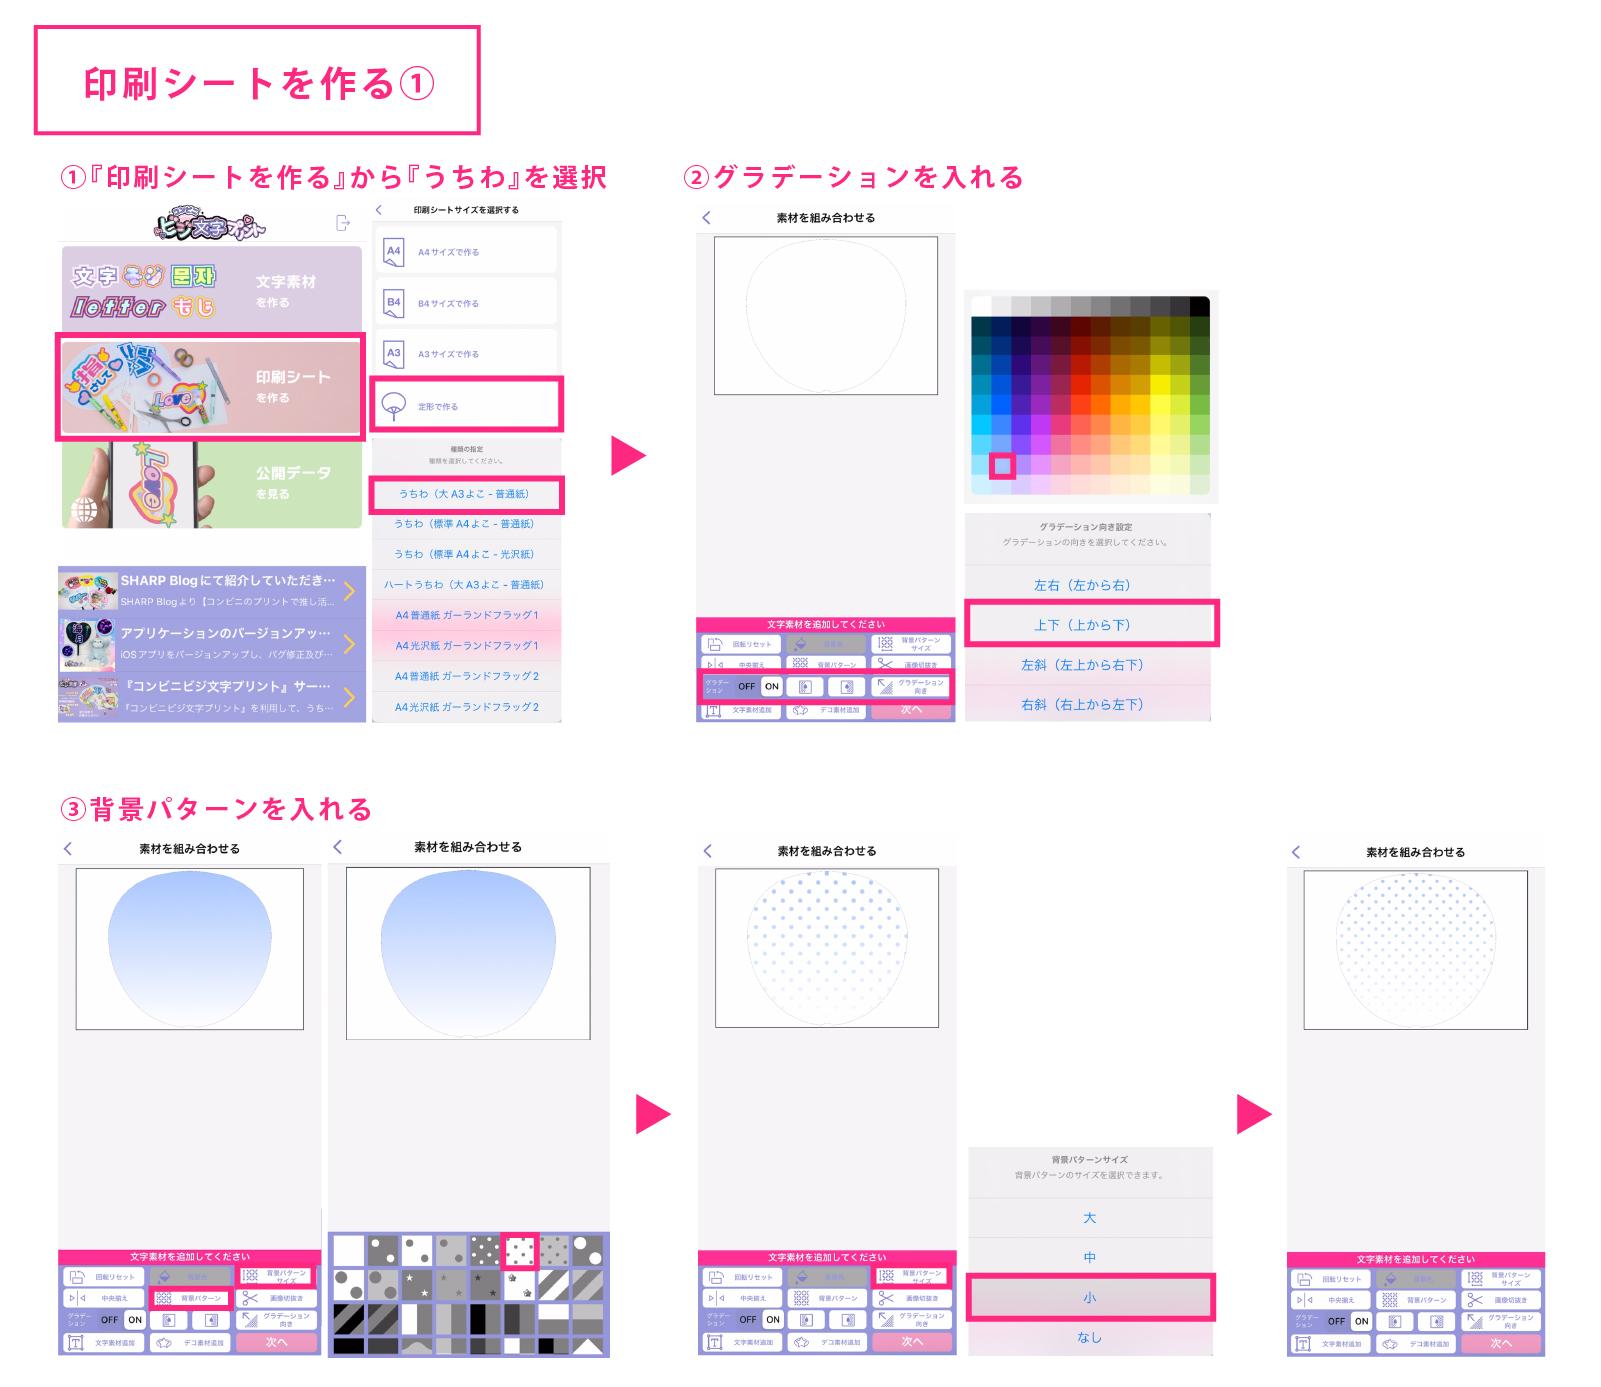This screenshot has height=1387, width=1601.
Task: Open 文字素材を作る banner
Action: click(210, 290)
